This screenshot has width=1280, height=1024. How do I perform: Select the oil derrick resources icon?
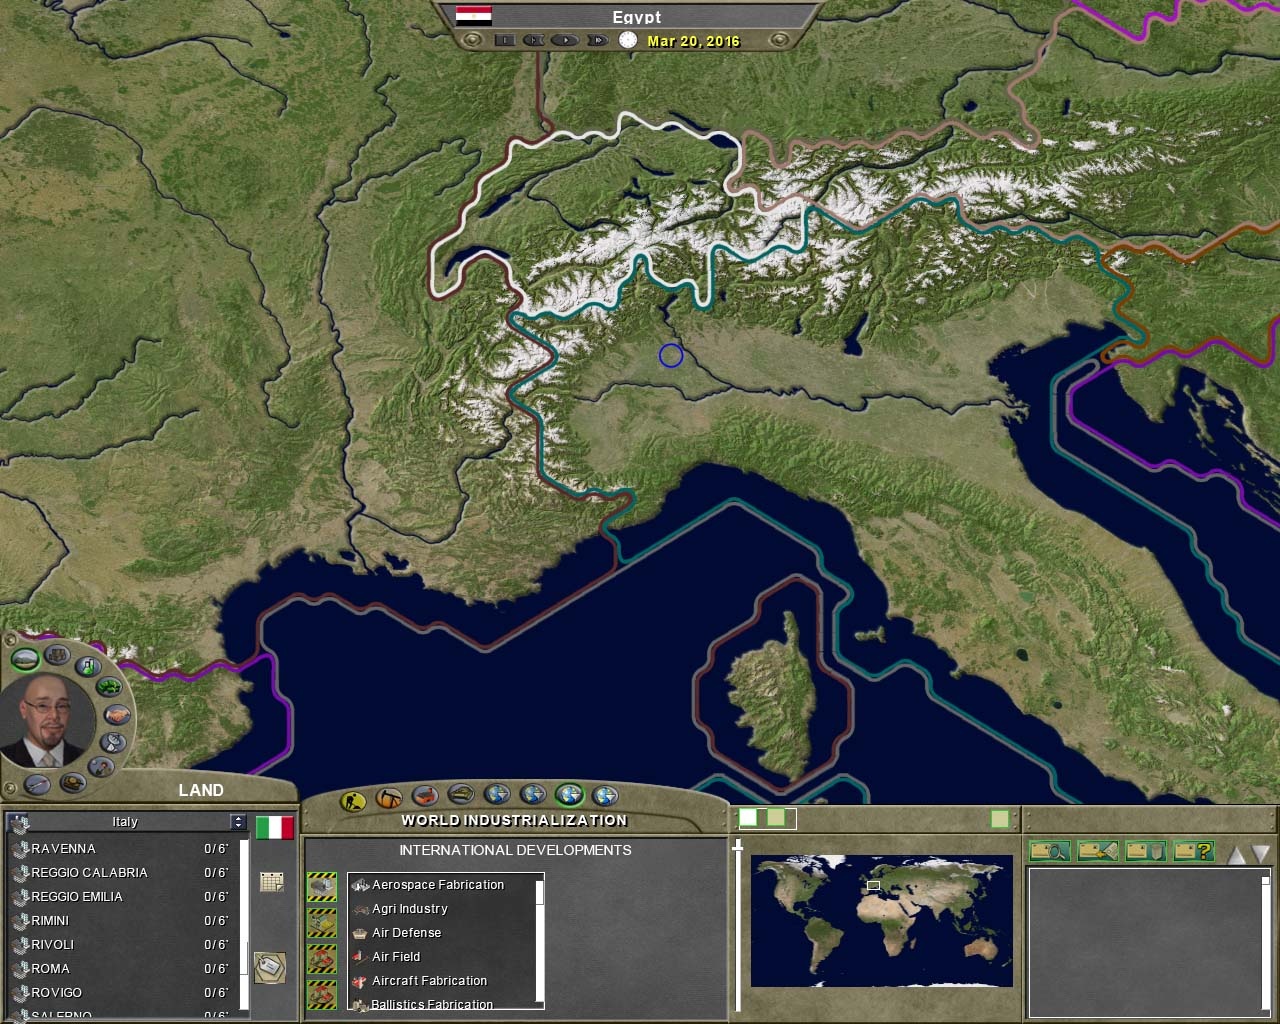389,798
